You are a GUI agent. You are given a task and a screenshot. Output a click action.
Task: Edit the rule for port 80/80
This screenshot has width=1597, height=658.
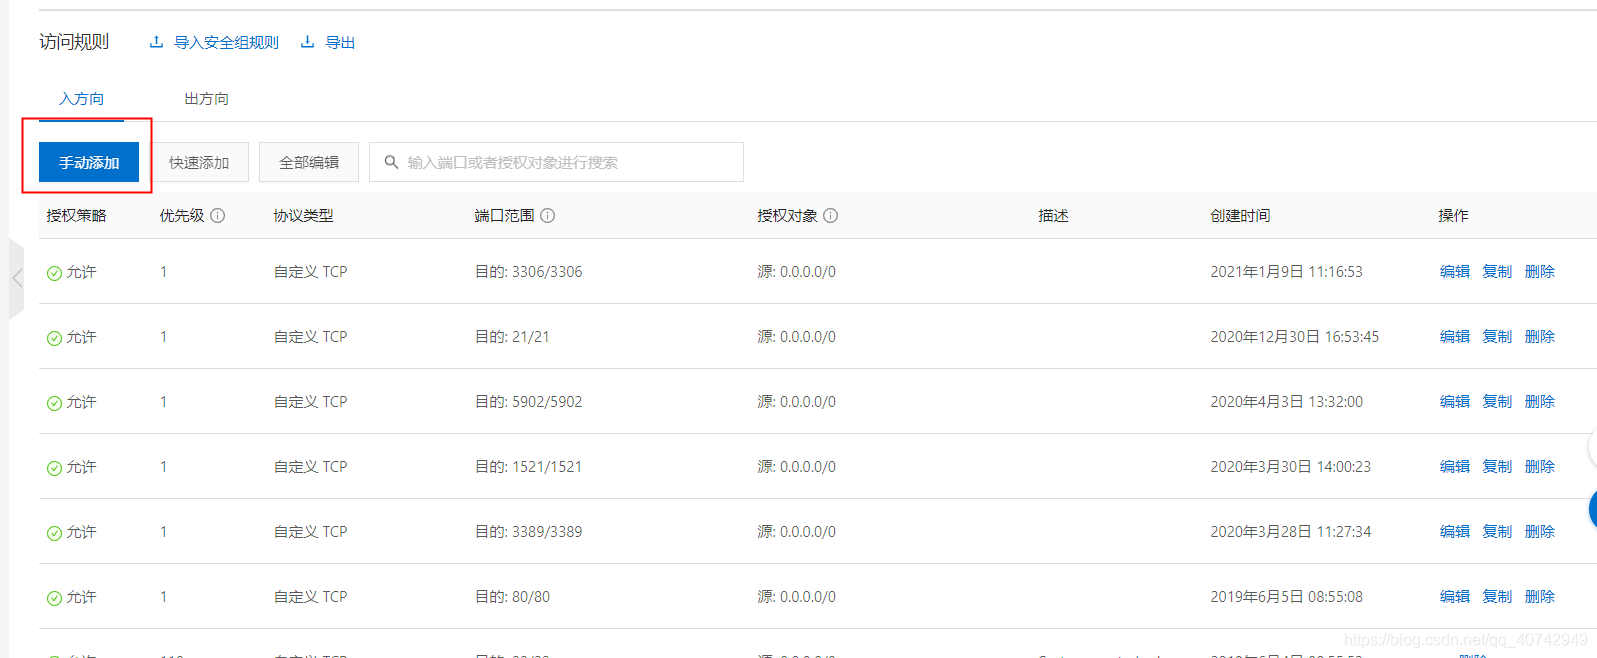(1455, 596)
